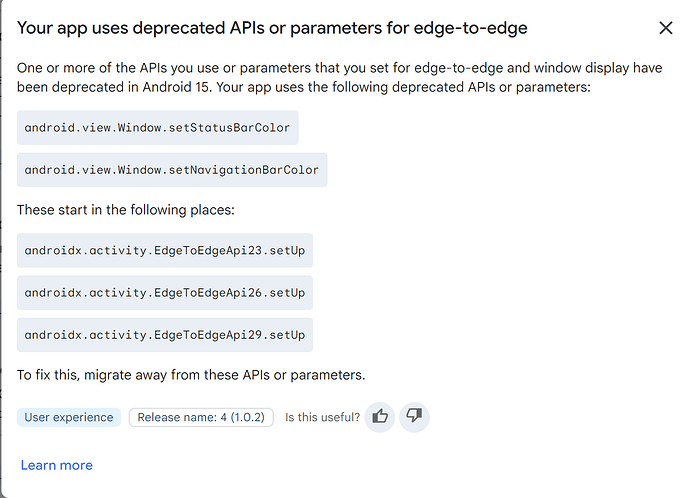Screen dimensions: 690x498
Task: Select the User experience tag
Action: click(x=69, y=417)
